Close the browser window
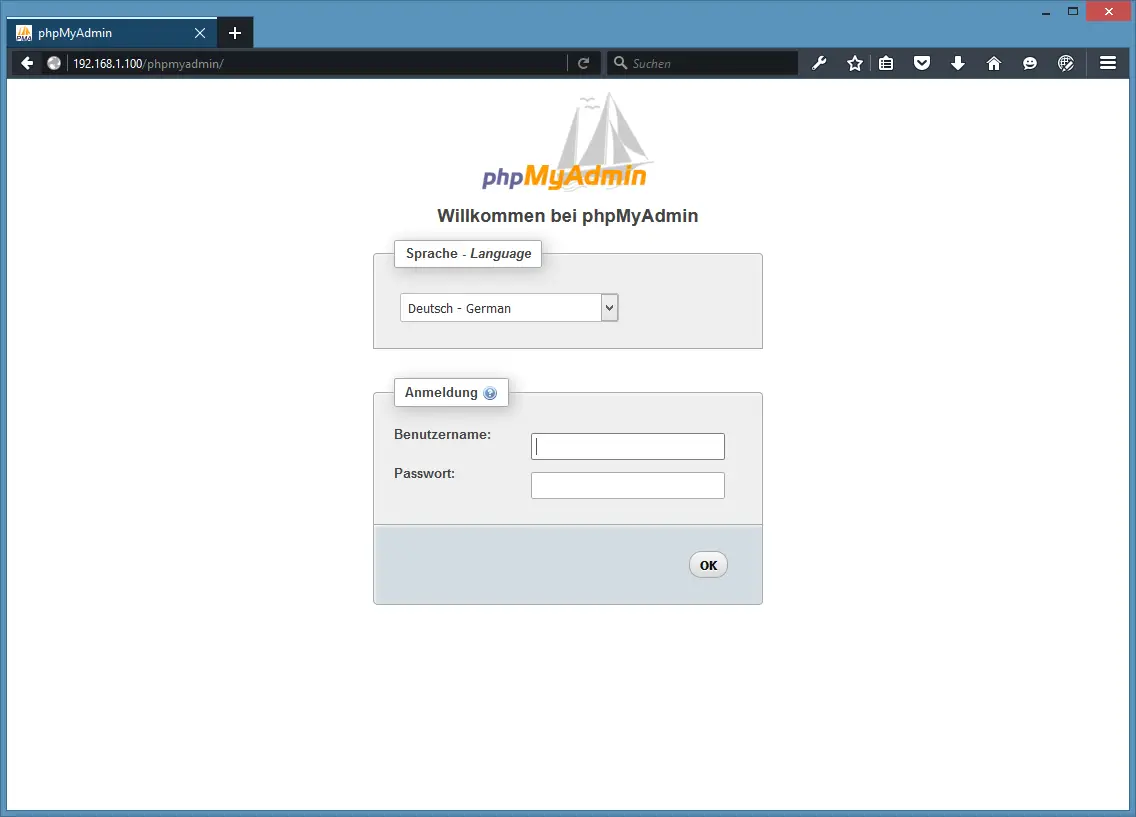The height and width of the screenshot is (817, 1136). 1108,11
